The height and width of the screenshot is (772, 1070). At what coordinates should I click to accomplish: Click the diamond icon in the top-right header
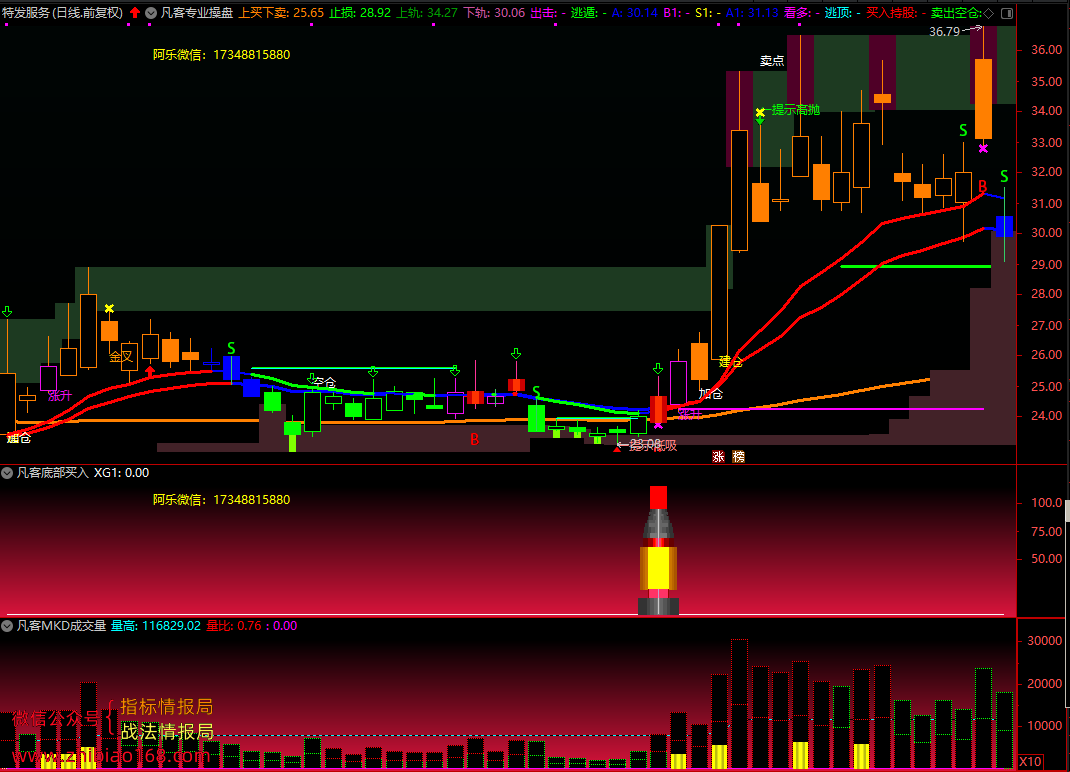click(989, 13)
